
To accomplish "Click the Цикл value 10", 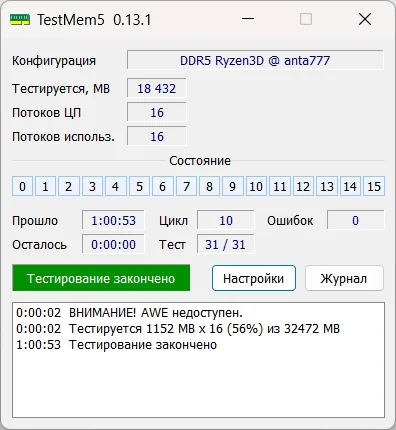I will 226,220.
